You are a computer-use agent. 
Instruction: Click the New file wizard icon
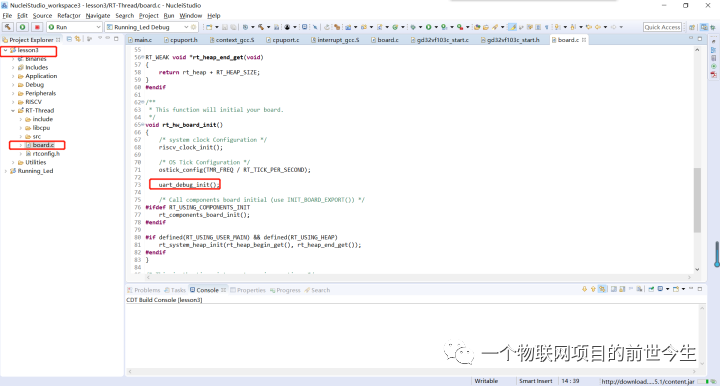209,27
